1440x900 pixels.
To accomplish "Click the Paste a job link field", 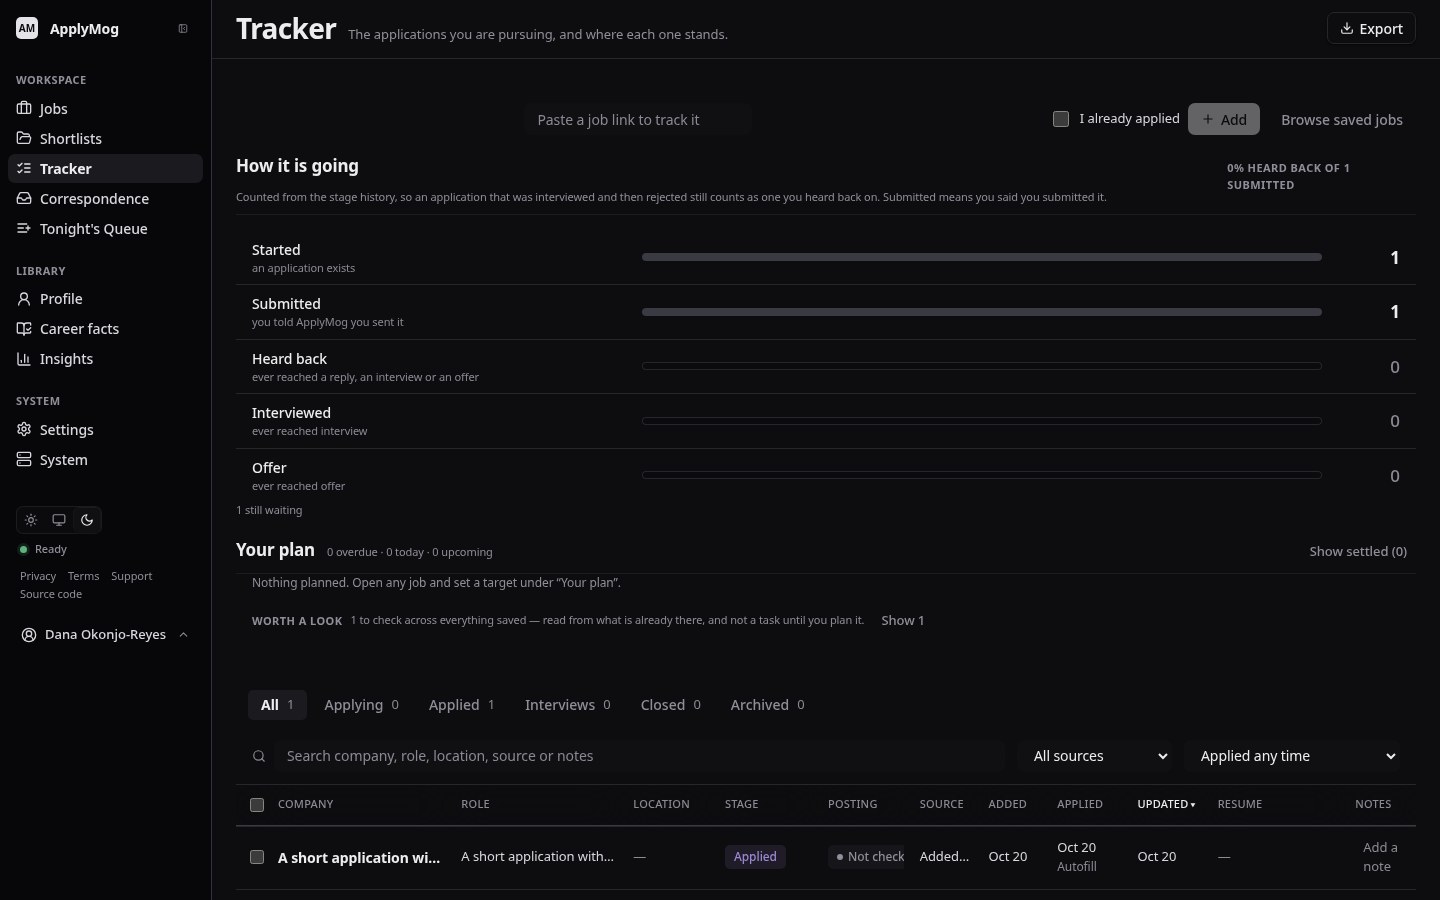I will pos(638,119).
